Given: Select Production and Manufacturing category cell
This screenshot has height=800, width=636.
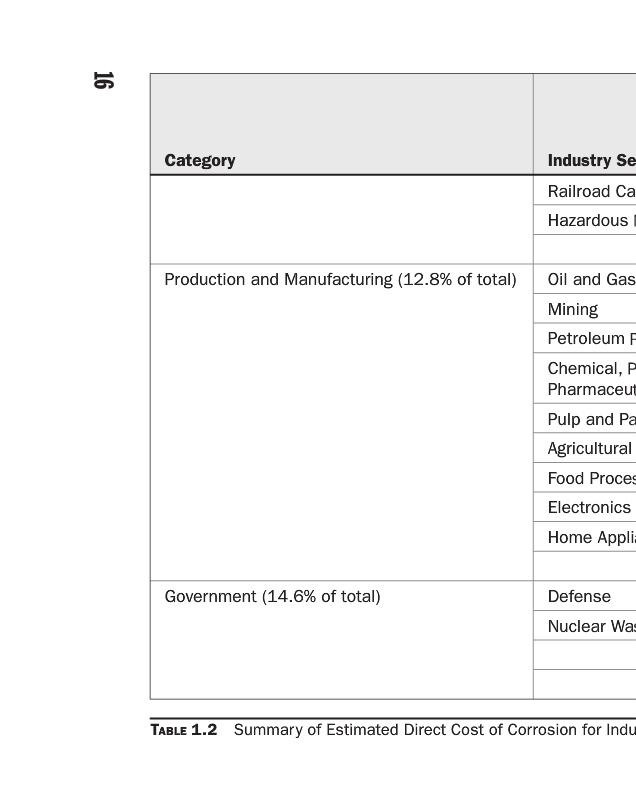Looking at the screenshot, I should (340, 280).
